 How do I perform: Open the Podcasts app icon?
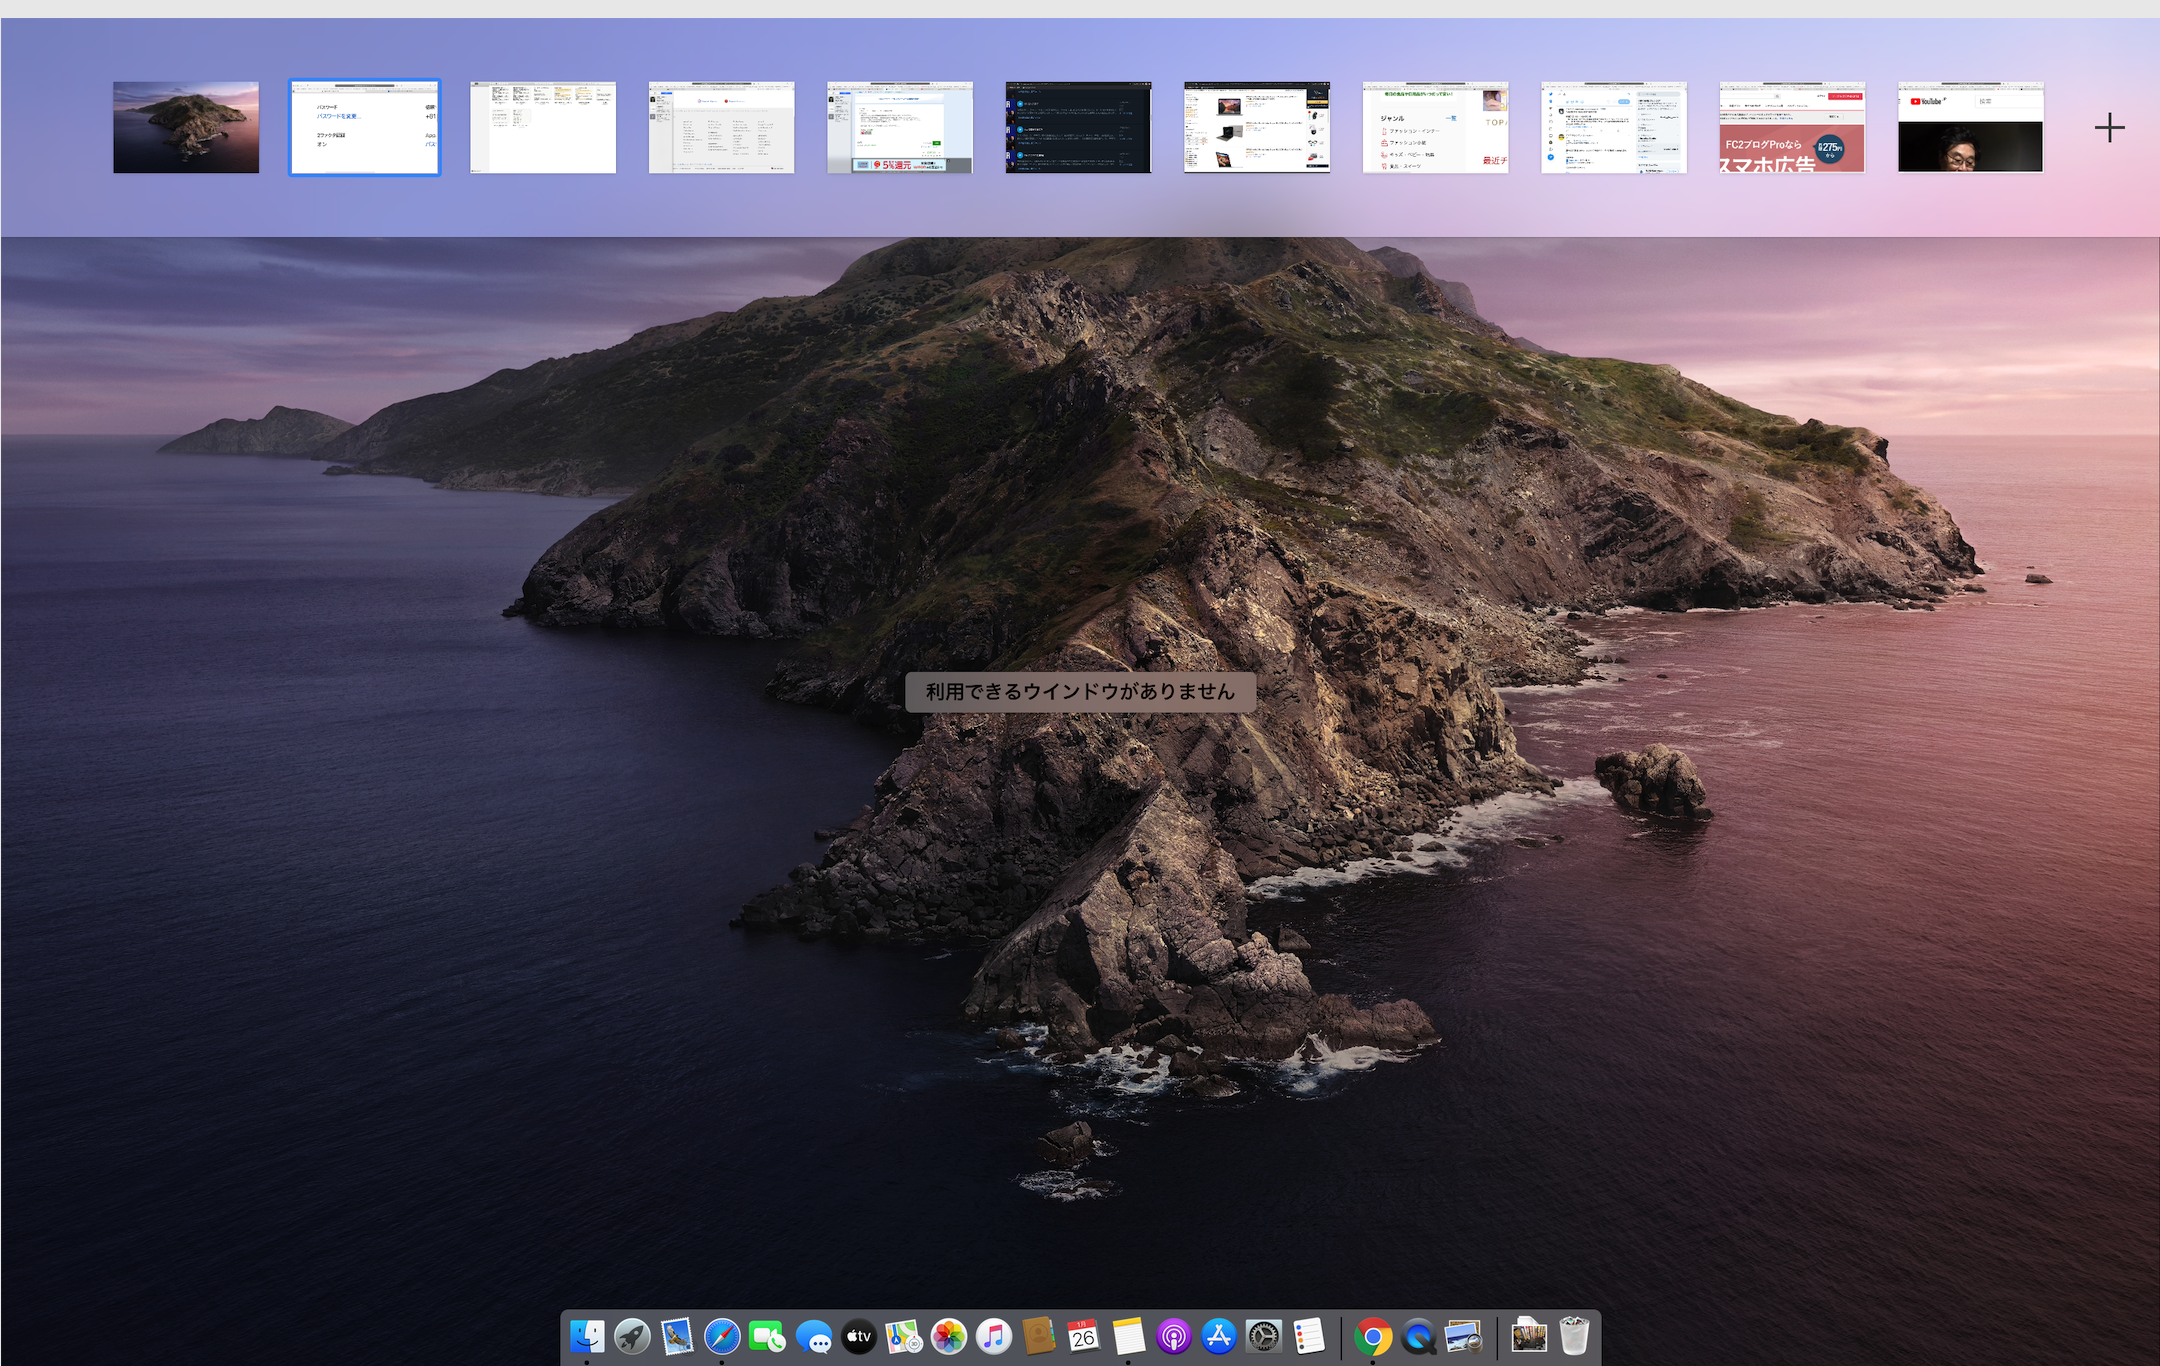pyautogui.click(x=1174, y=1336)
